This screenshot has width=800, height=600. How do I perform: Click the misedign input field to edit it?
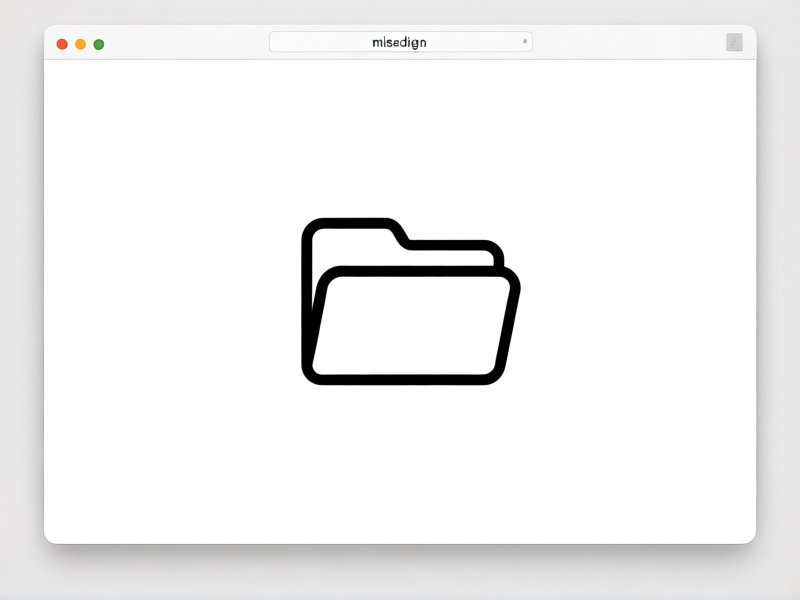coord(399,41)
